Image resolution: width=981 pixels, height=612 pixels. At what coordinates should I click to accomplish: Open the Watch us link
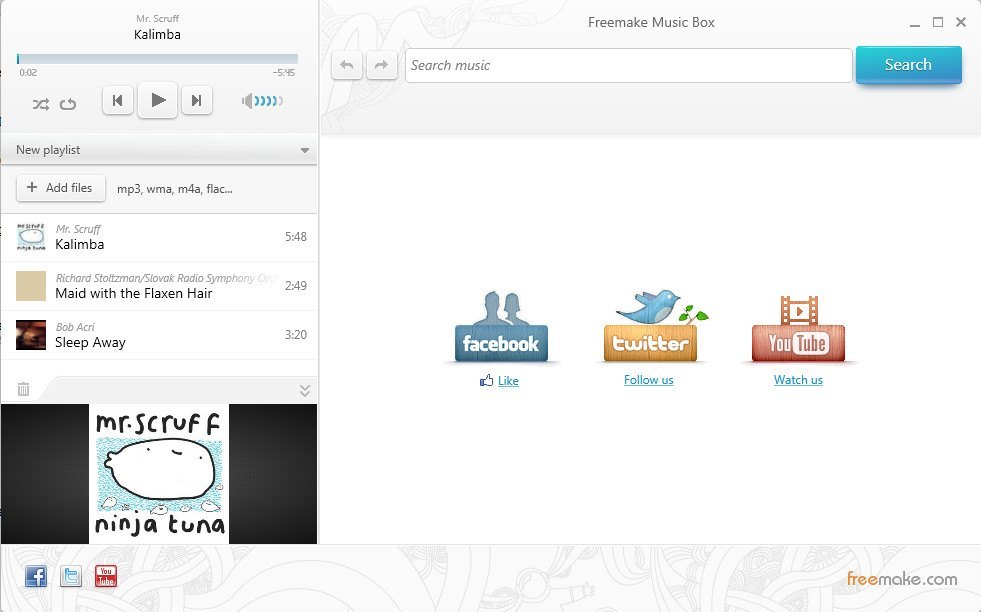click(x=798, y=380)
